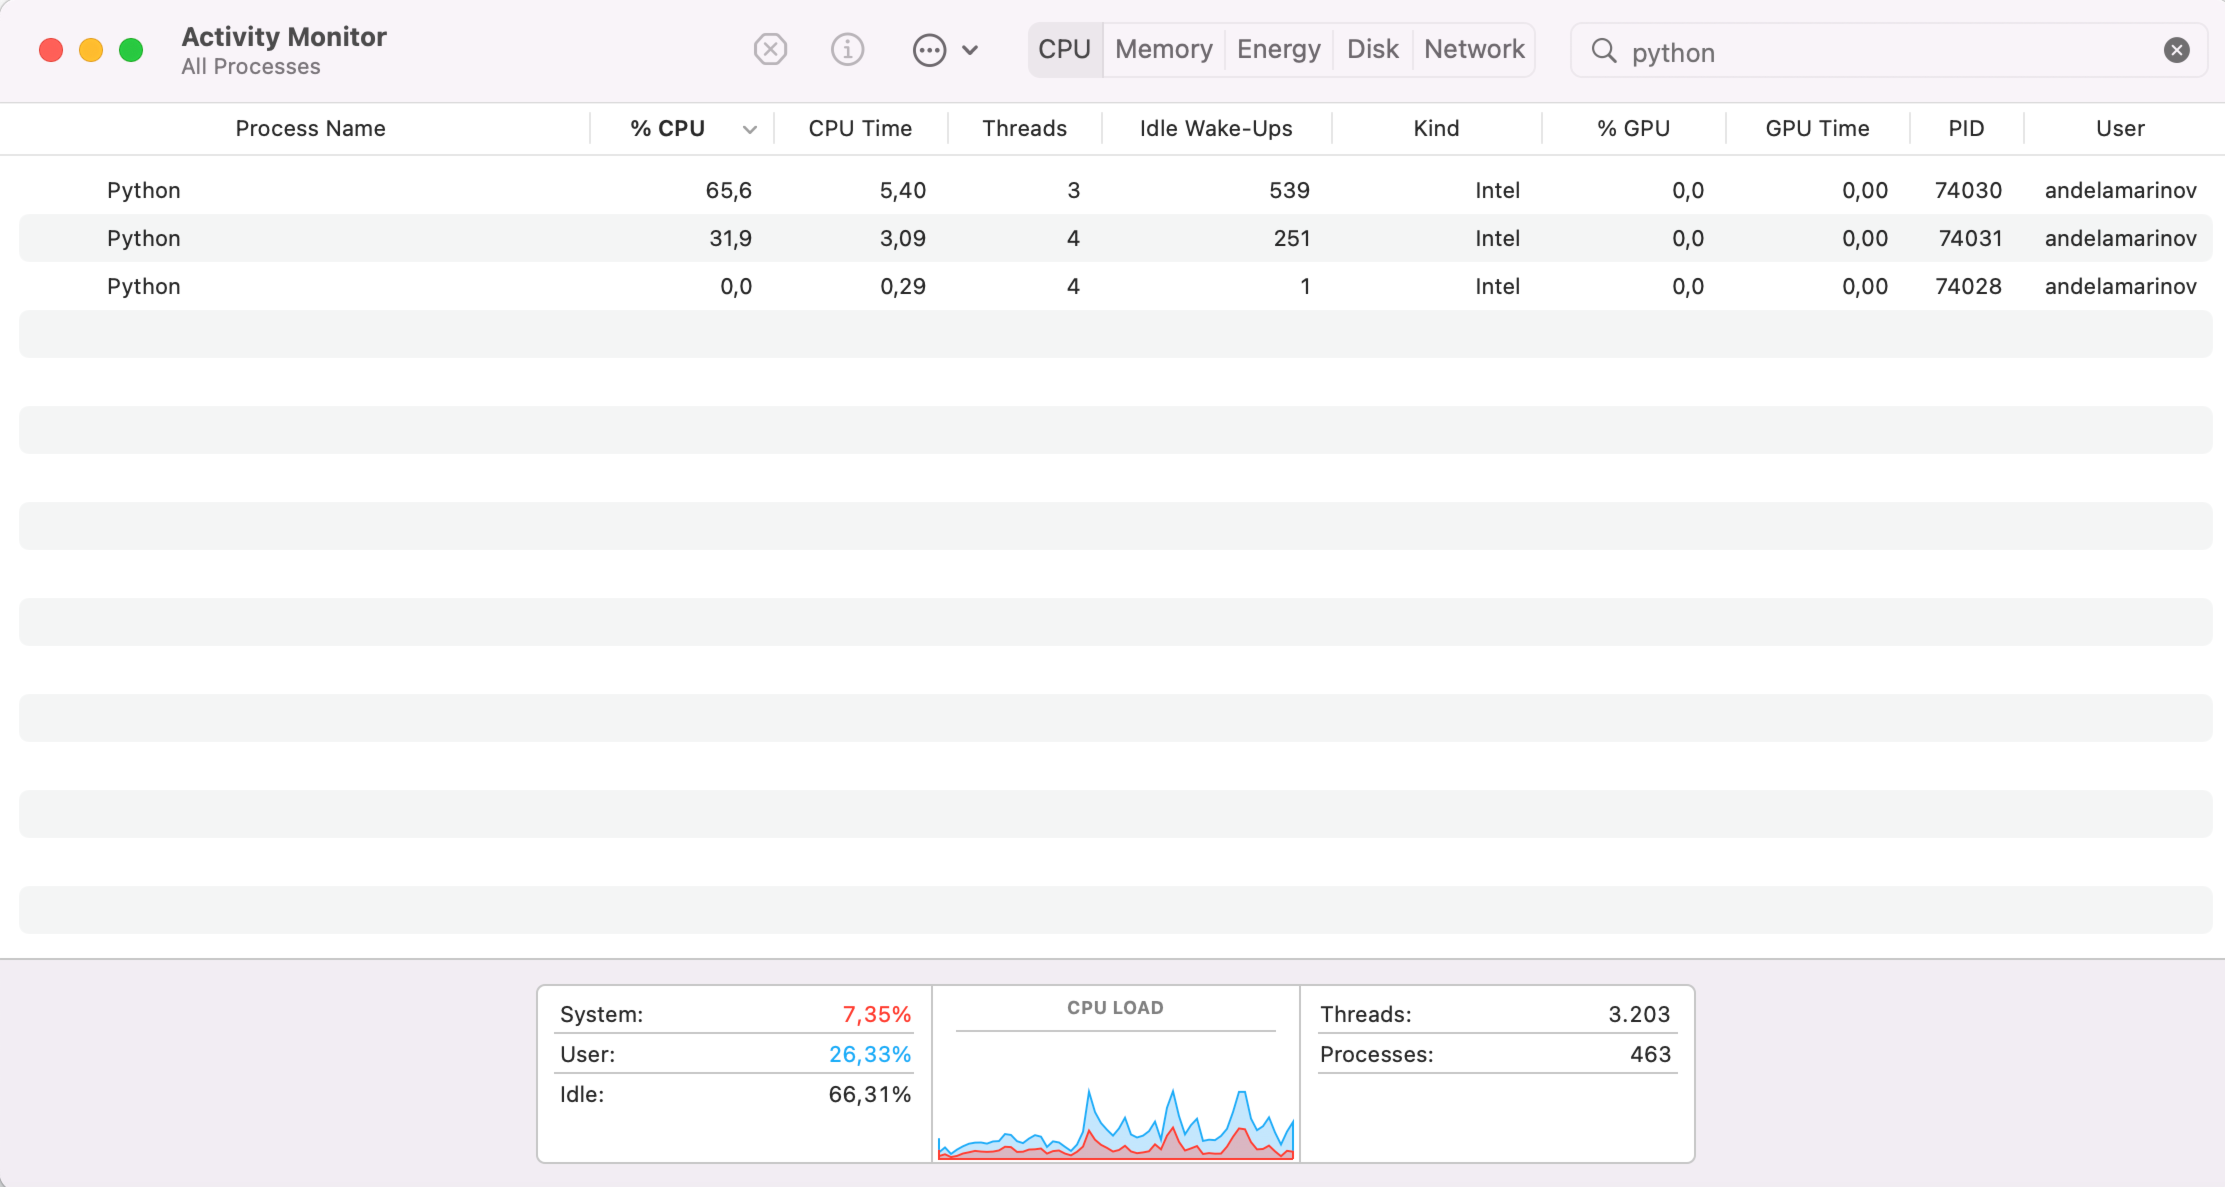The height and width of the screenshot is (1187, 2225).
Task: Clear the python search with the X icon
Action: pos(2177,49)
